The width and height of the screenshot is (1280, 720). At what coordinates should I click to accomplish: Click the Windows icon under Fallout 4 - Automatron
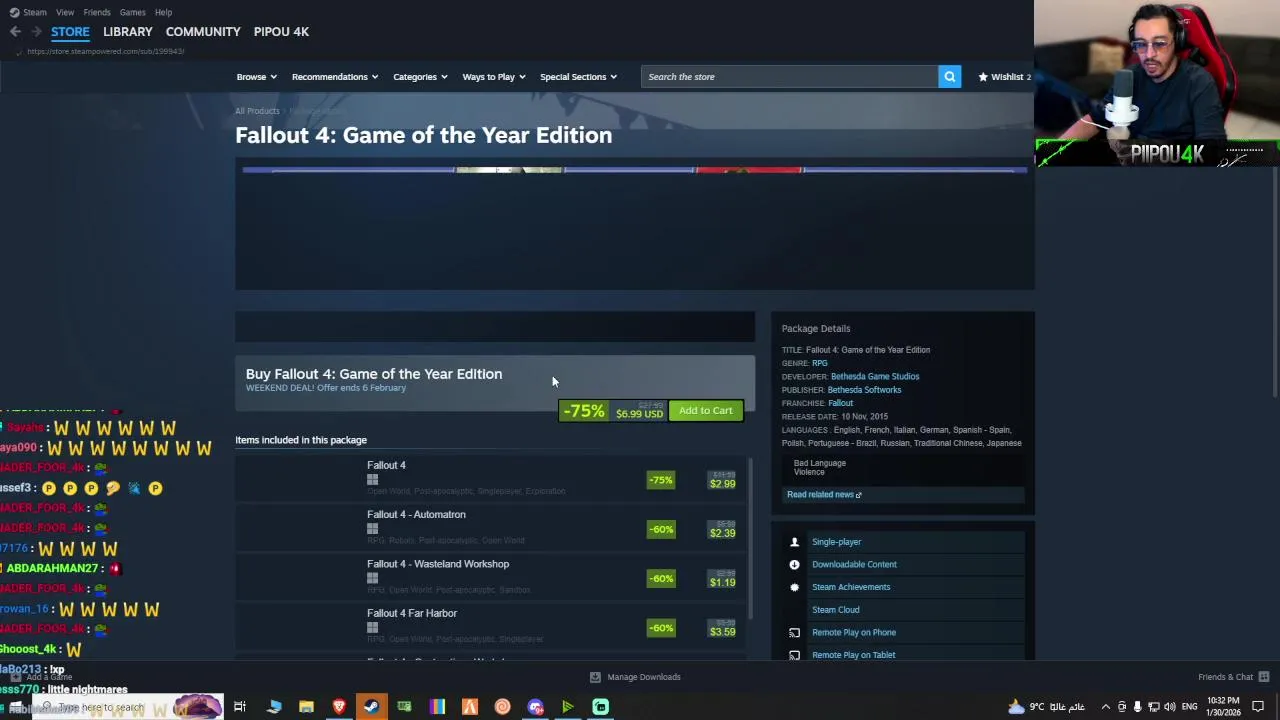coord(372,529)
